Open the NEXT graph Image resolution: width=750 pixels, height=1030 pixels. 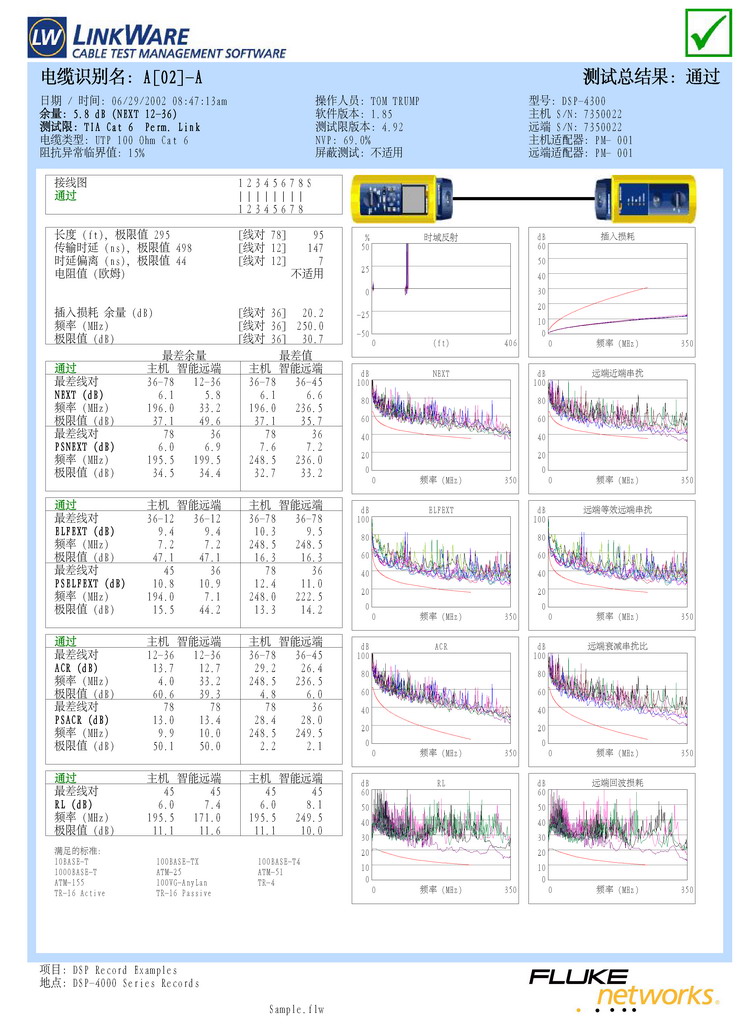[x=440, y=425]
